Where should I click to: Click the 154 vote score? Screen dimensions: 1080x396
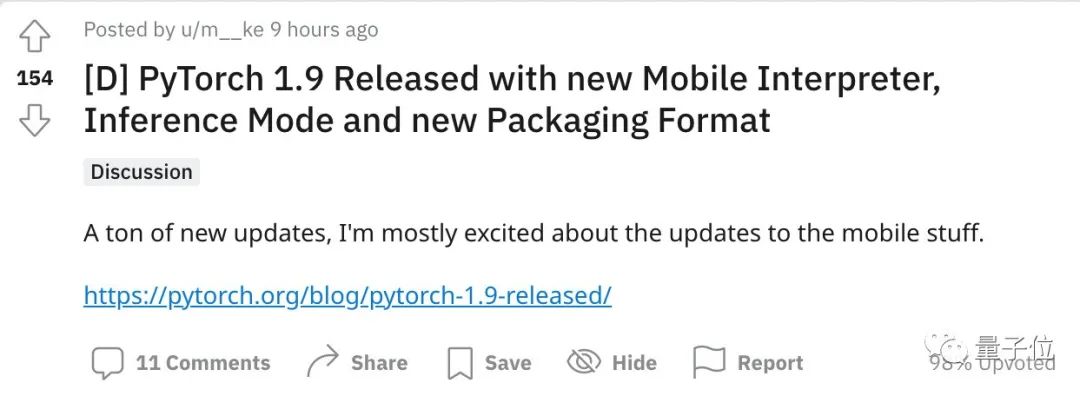(x=34, y=79)
